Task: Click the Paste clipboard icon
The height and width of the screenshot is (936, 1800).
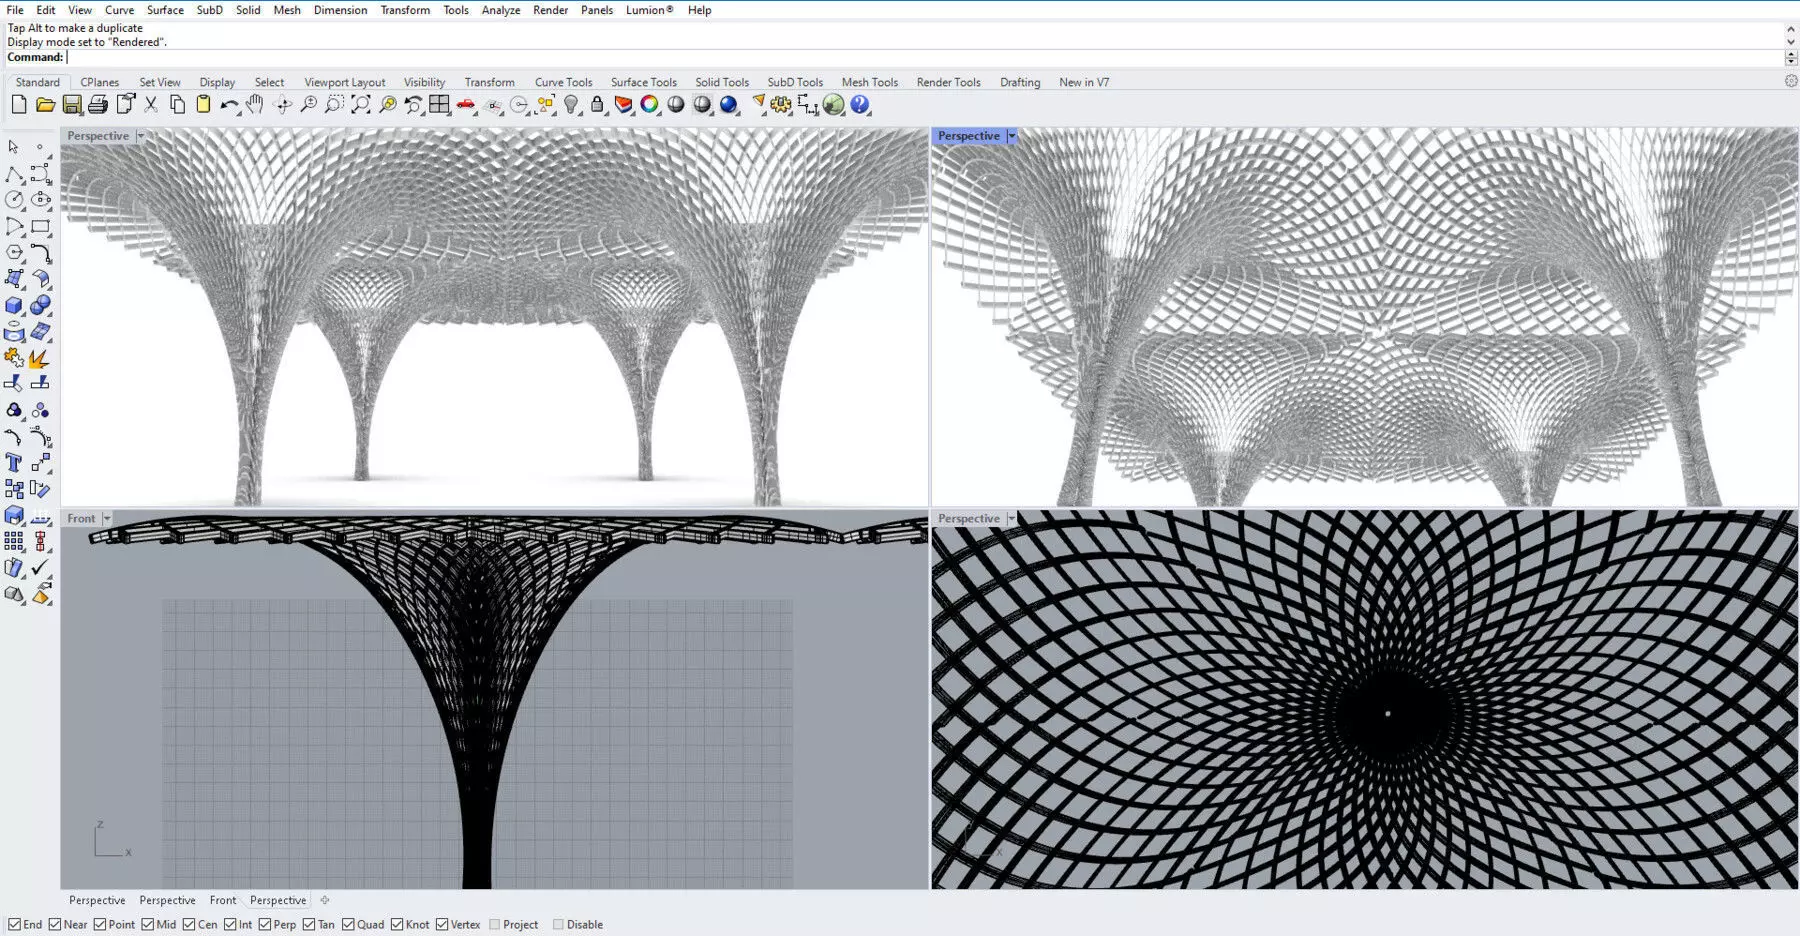Action: tap(203, 105)
